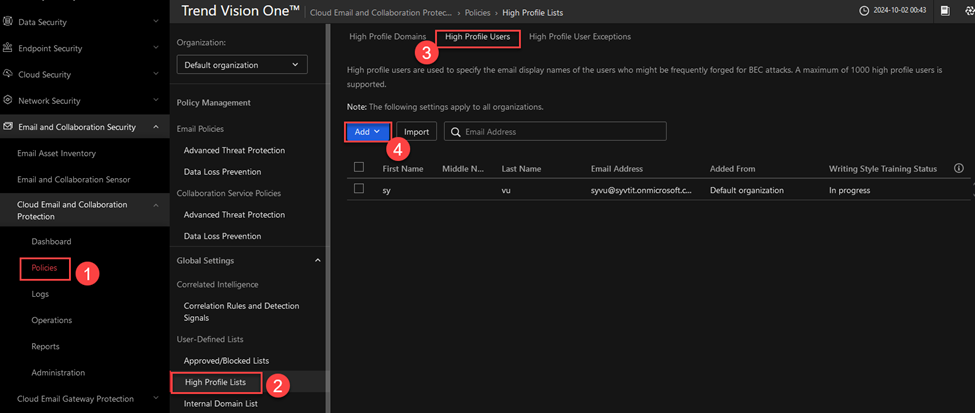Open Advanced Threat Protection under Collaboration Service Policies
The height and width of the screenshot is (413, 975).
click(234, 215)
